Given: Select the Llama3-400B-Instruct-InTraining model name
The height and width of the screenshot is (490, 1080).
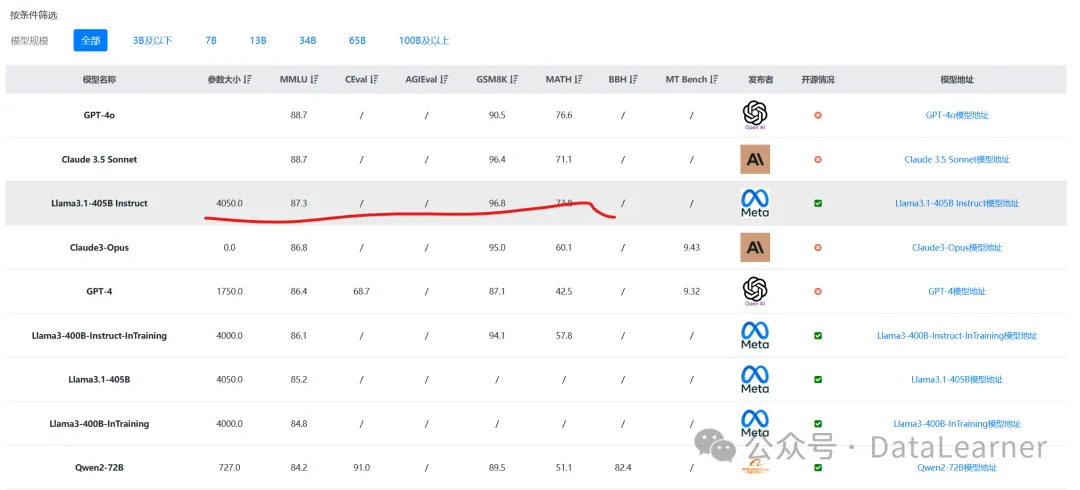Looking at the screenshot, I should [x=99, y=336].
